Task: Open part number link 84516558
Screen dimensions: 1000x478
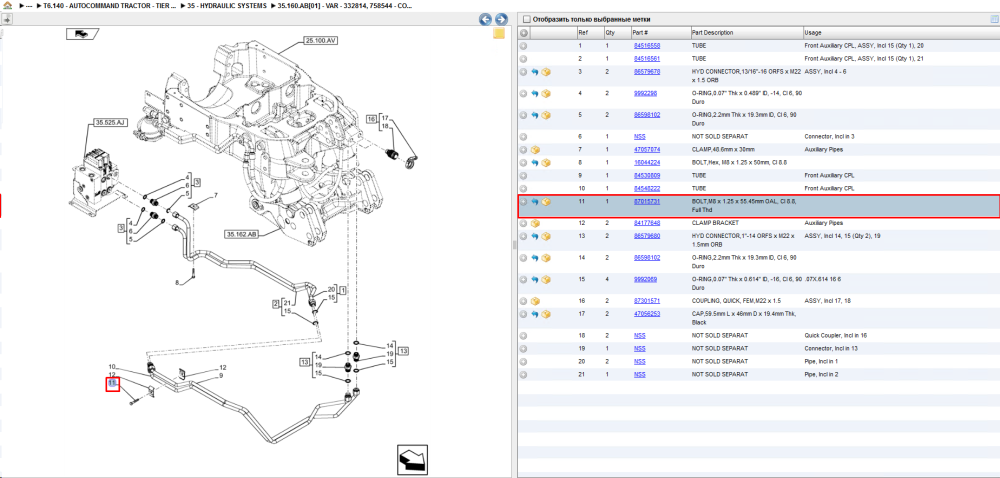Action: point(647,46)
